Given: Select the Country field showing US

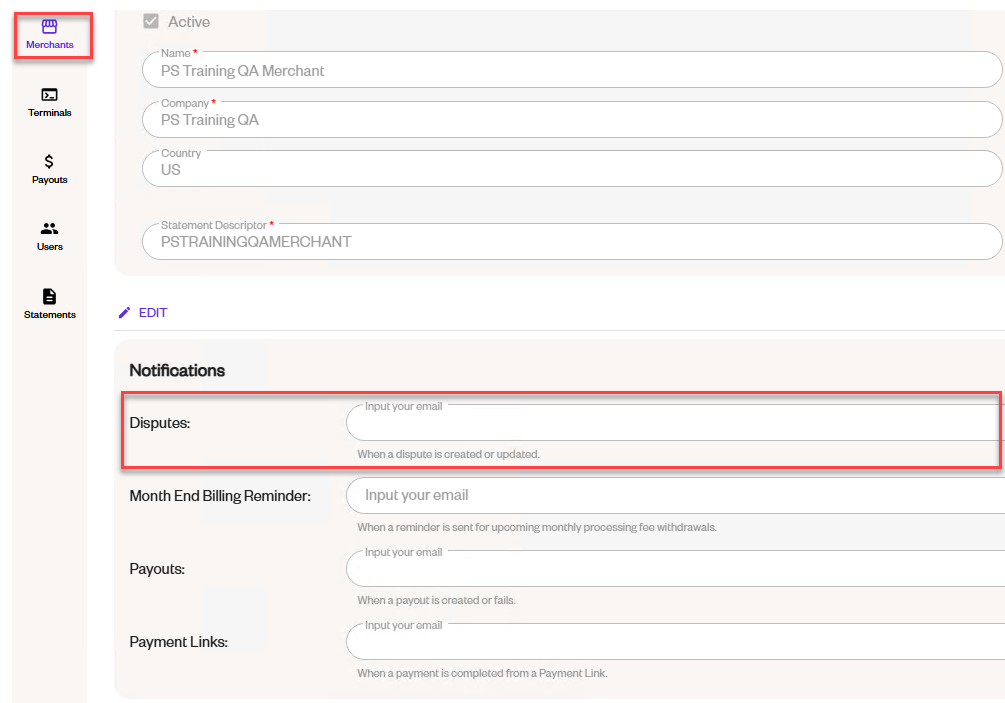Looking at the screenshot, I should point(572,169).
